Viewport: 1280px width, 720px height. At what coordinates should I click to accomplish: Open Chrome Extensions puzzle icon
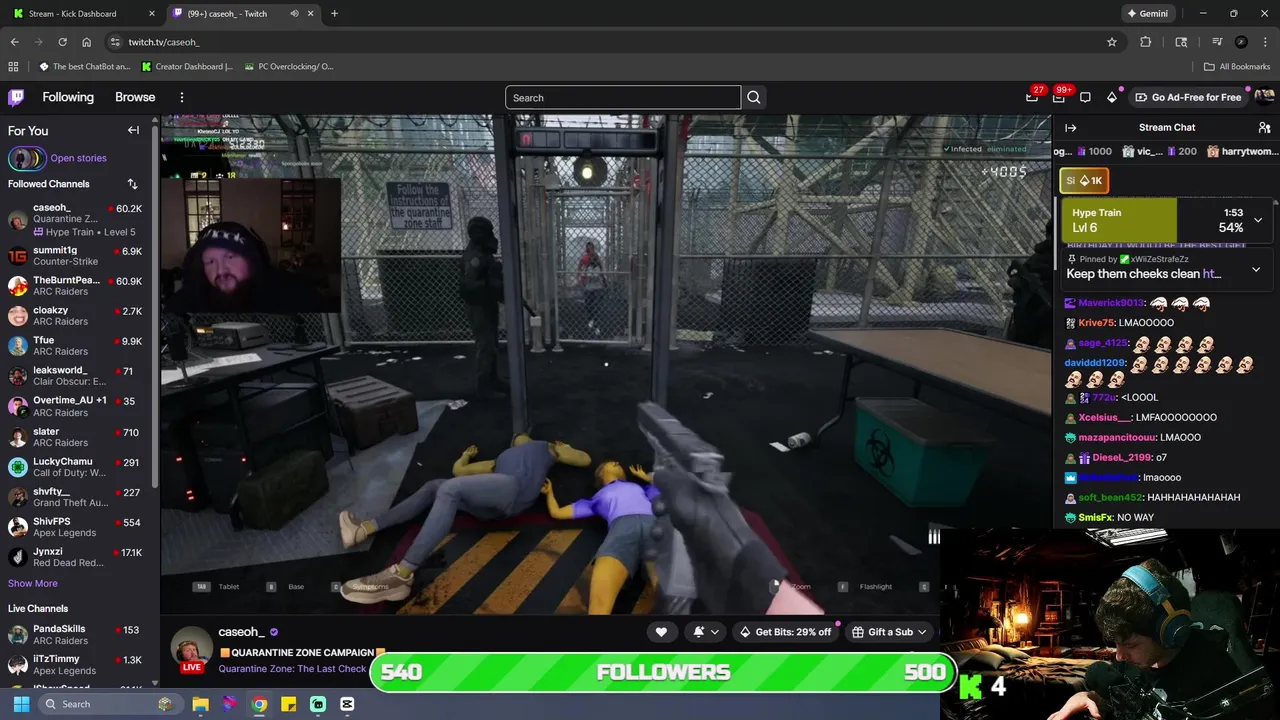1146,42
